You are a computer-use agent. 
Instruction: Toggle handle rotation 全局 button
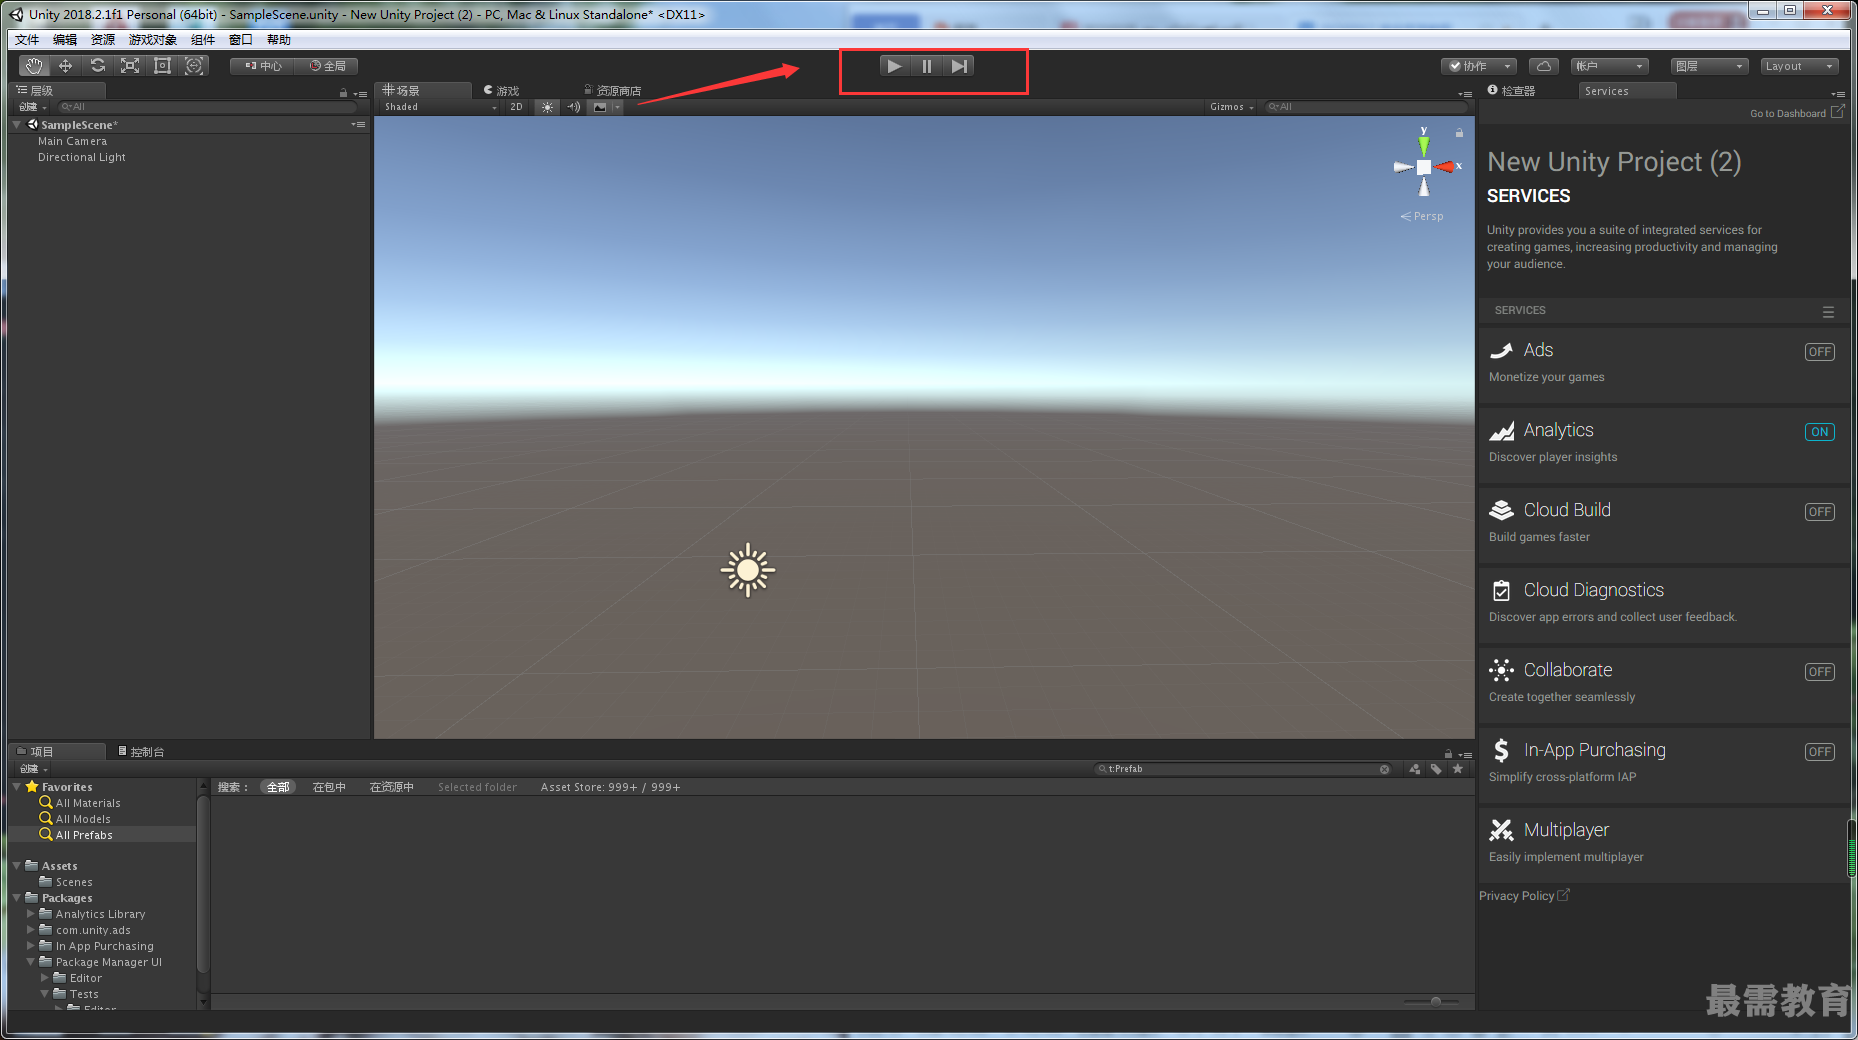pyautogui.click(x=328, y=66)
